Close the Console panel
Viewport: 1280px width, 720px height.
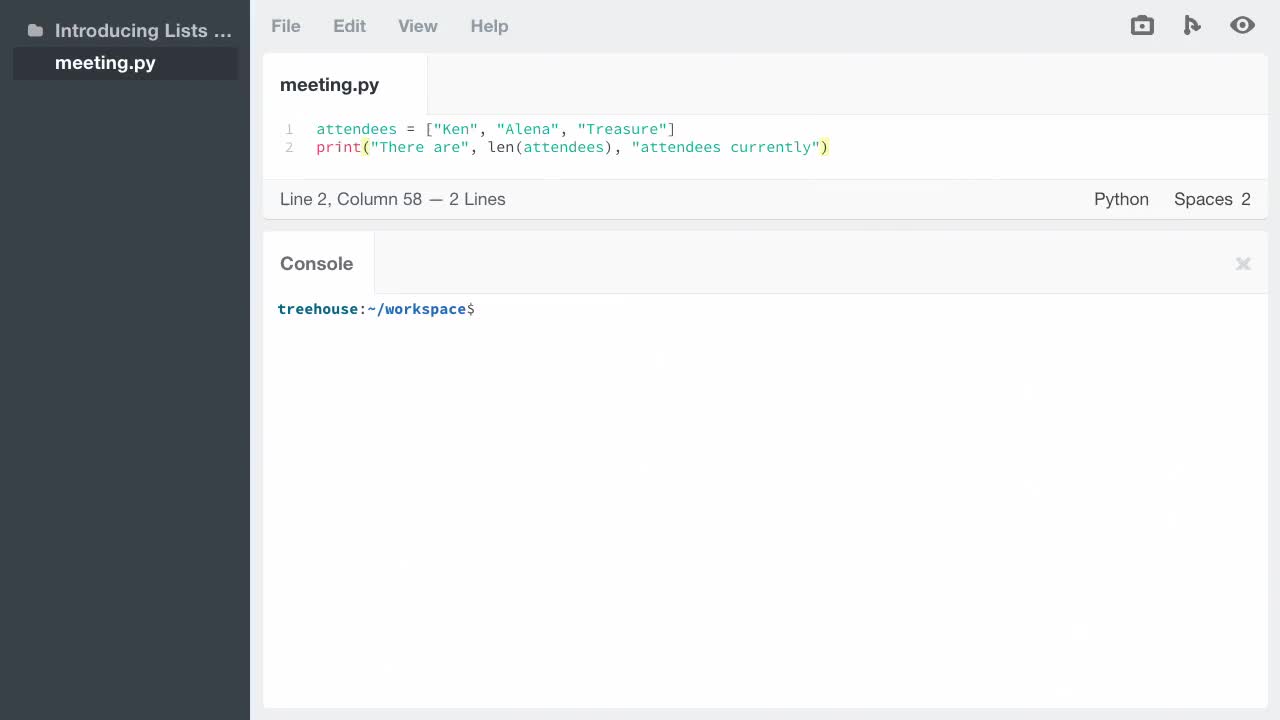click(x=1243, y=263)
